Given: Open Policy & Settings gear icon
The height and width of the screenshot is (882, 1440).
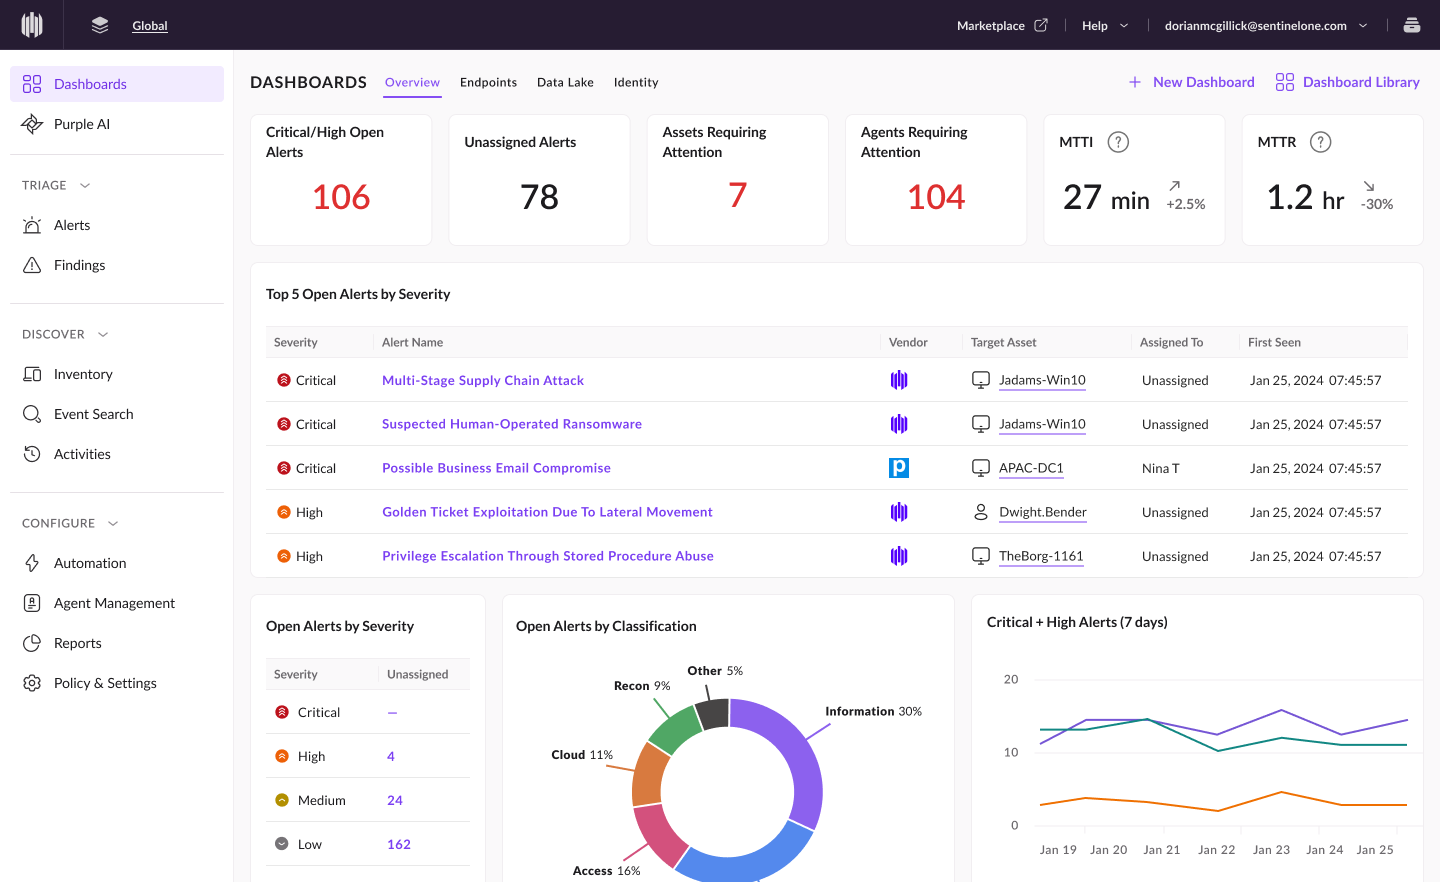Looking at the screenshot, I should coord(32,683).
